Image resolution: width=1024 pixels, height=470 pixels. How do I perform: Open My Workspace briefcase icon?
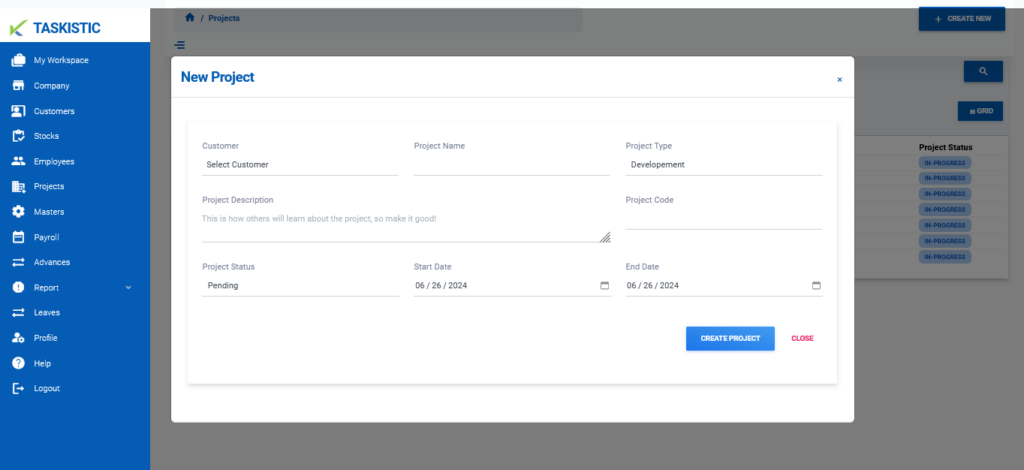coord(18,60)
